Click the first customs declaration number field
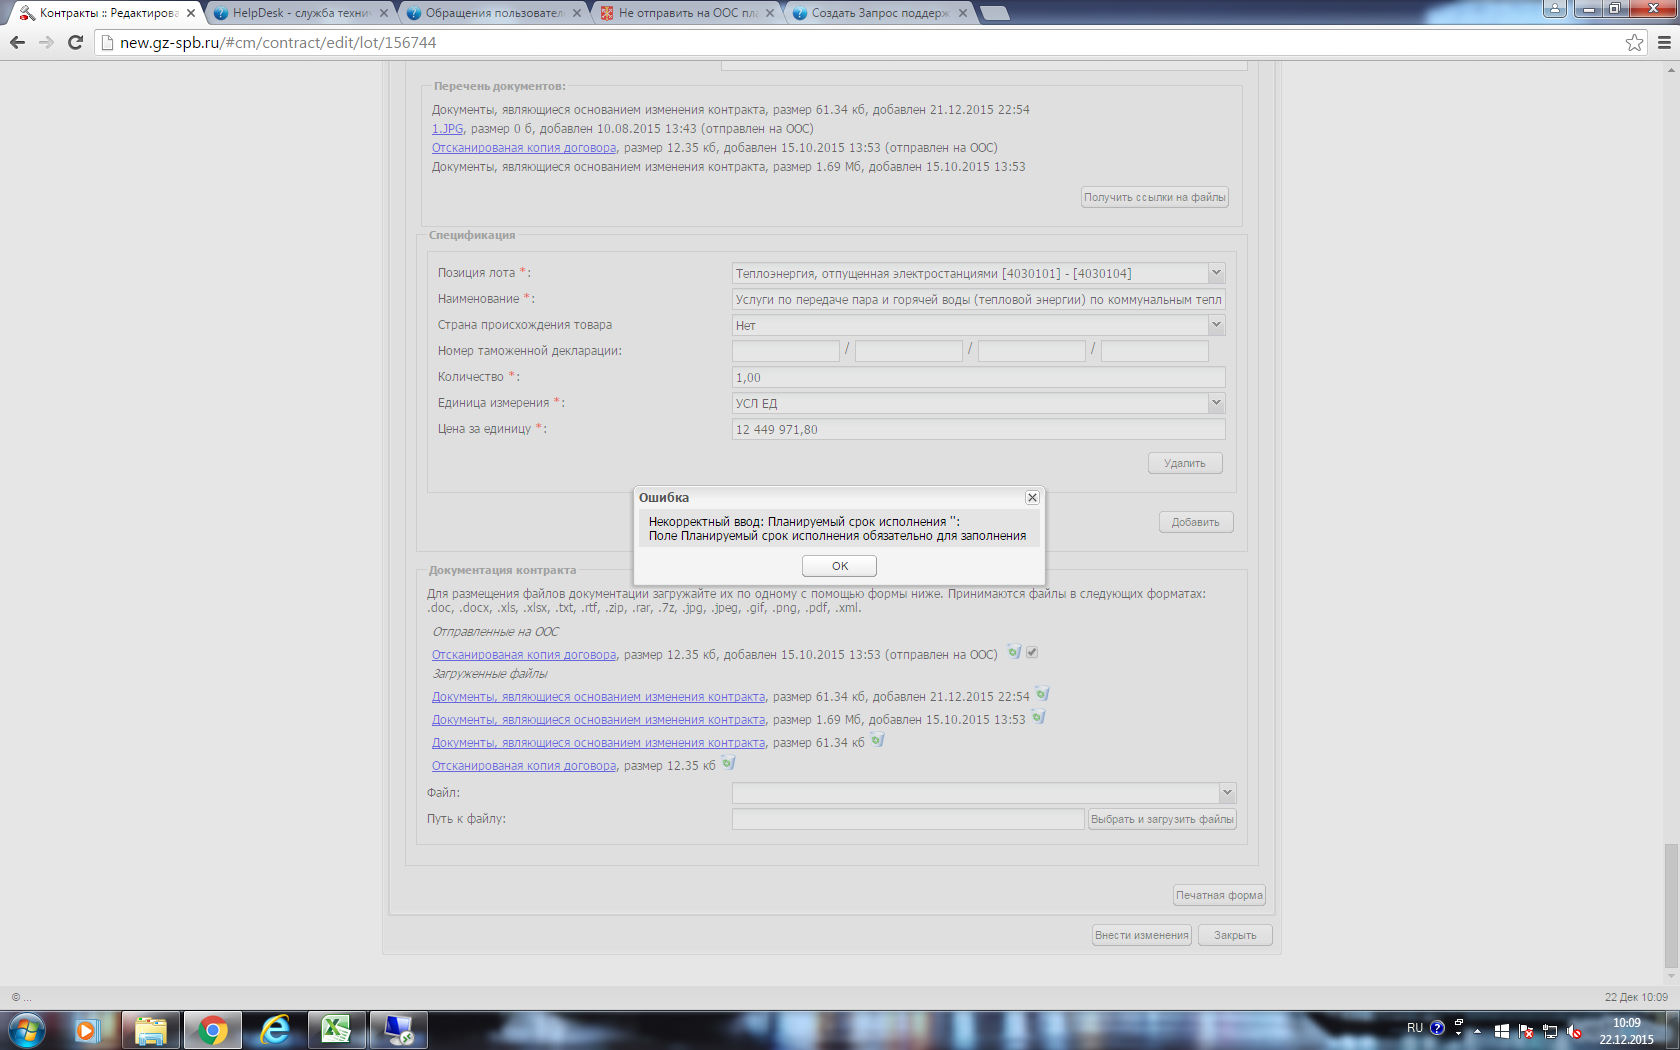This screenshot has height=1050, width=1680. coord(786,351)
